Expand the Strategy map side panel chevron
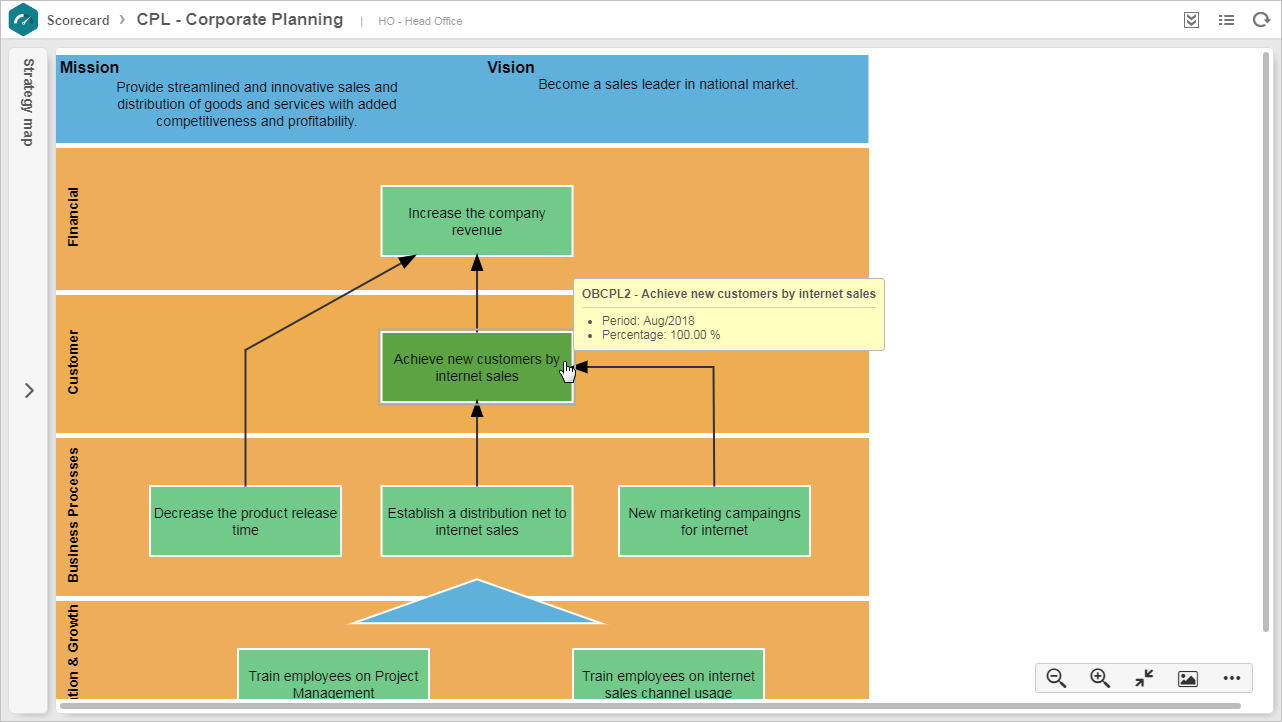 29,391
